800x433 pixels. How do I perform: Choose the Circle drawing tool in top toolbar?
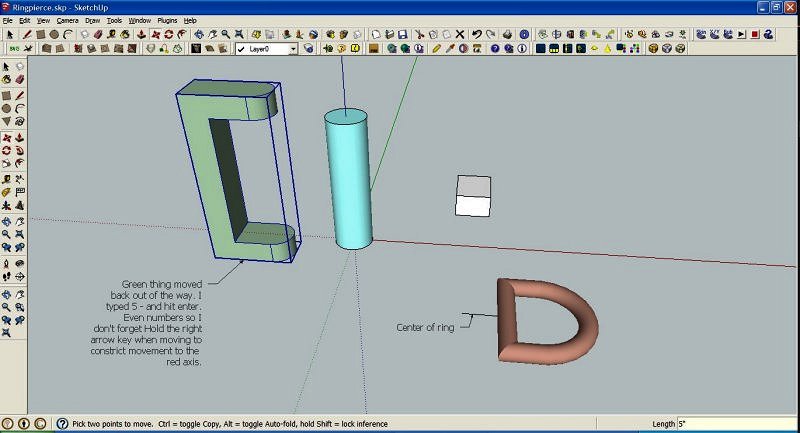(x=54, y=34)
